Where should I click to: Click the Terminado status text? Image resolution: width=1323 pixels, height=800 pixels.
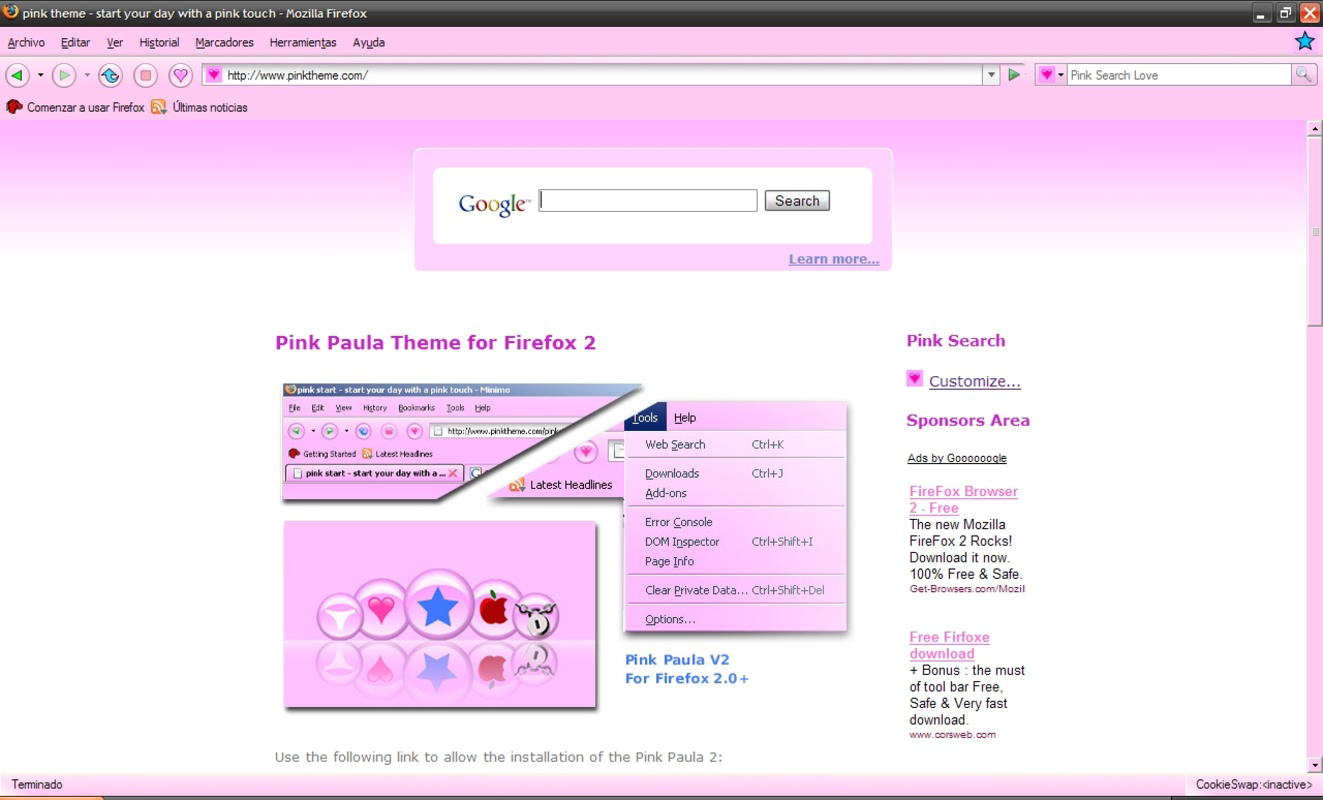(37, 785)
